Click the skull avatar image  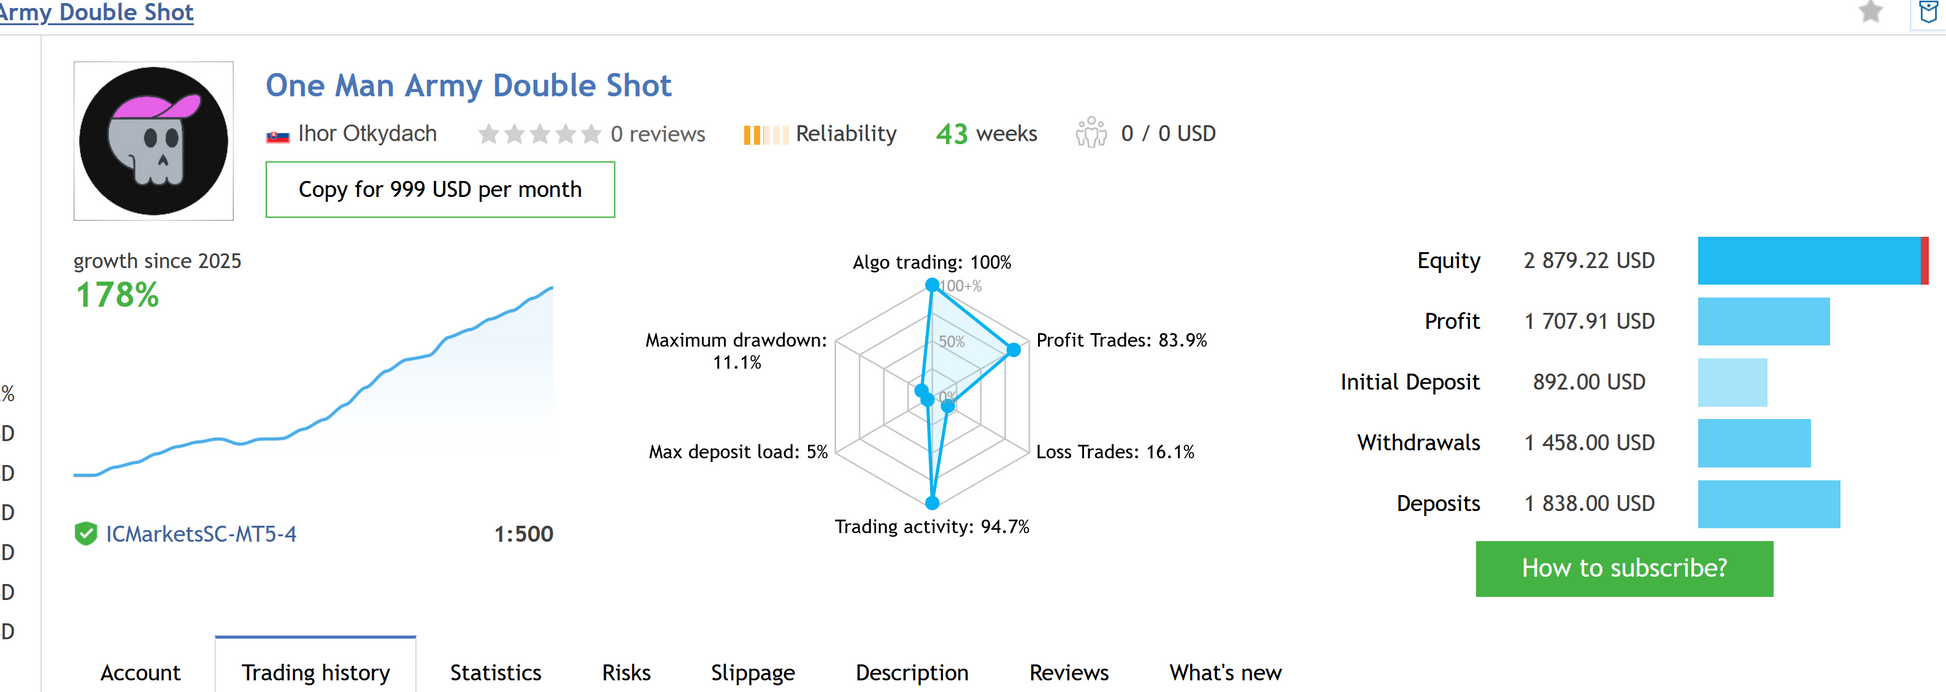[153, 141]
